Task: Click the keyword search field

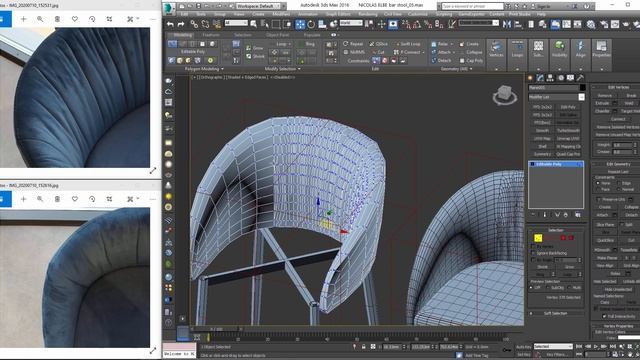Action: 472,6
